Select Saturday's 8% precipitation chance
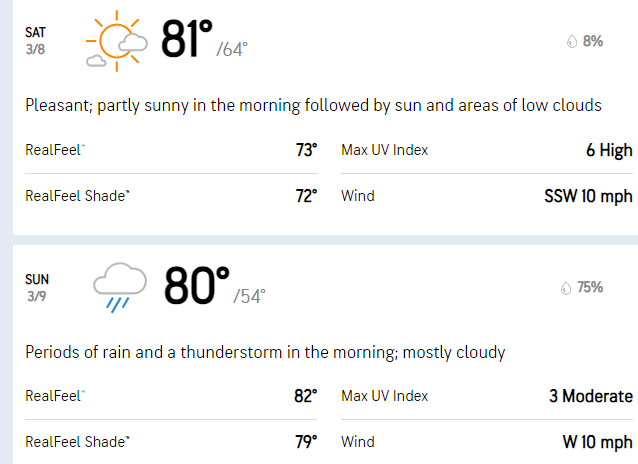 (592, 41)
